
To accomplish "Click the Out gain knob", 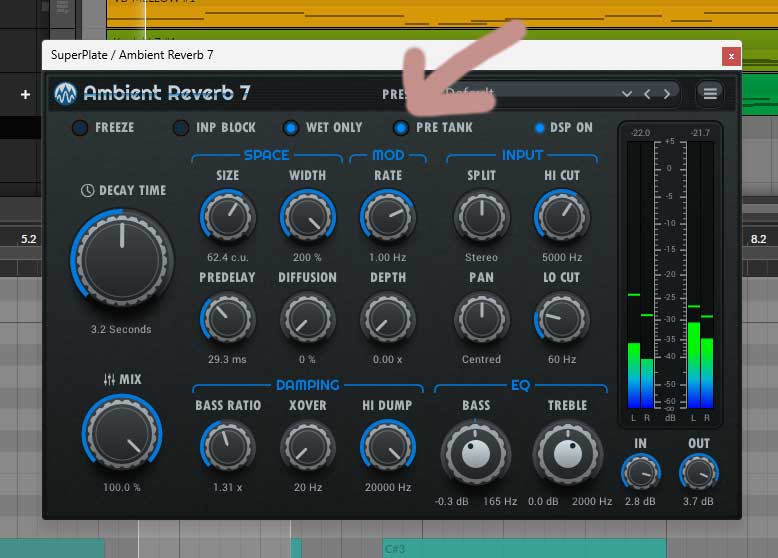I will (x=699, y=472).
